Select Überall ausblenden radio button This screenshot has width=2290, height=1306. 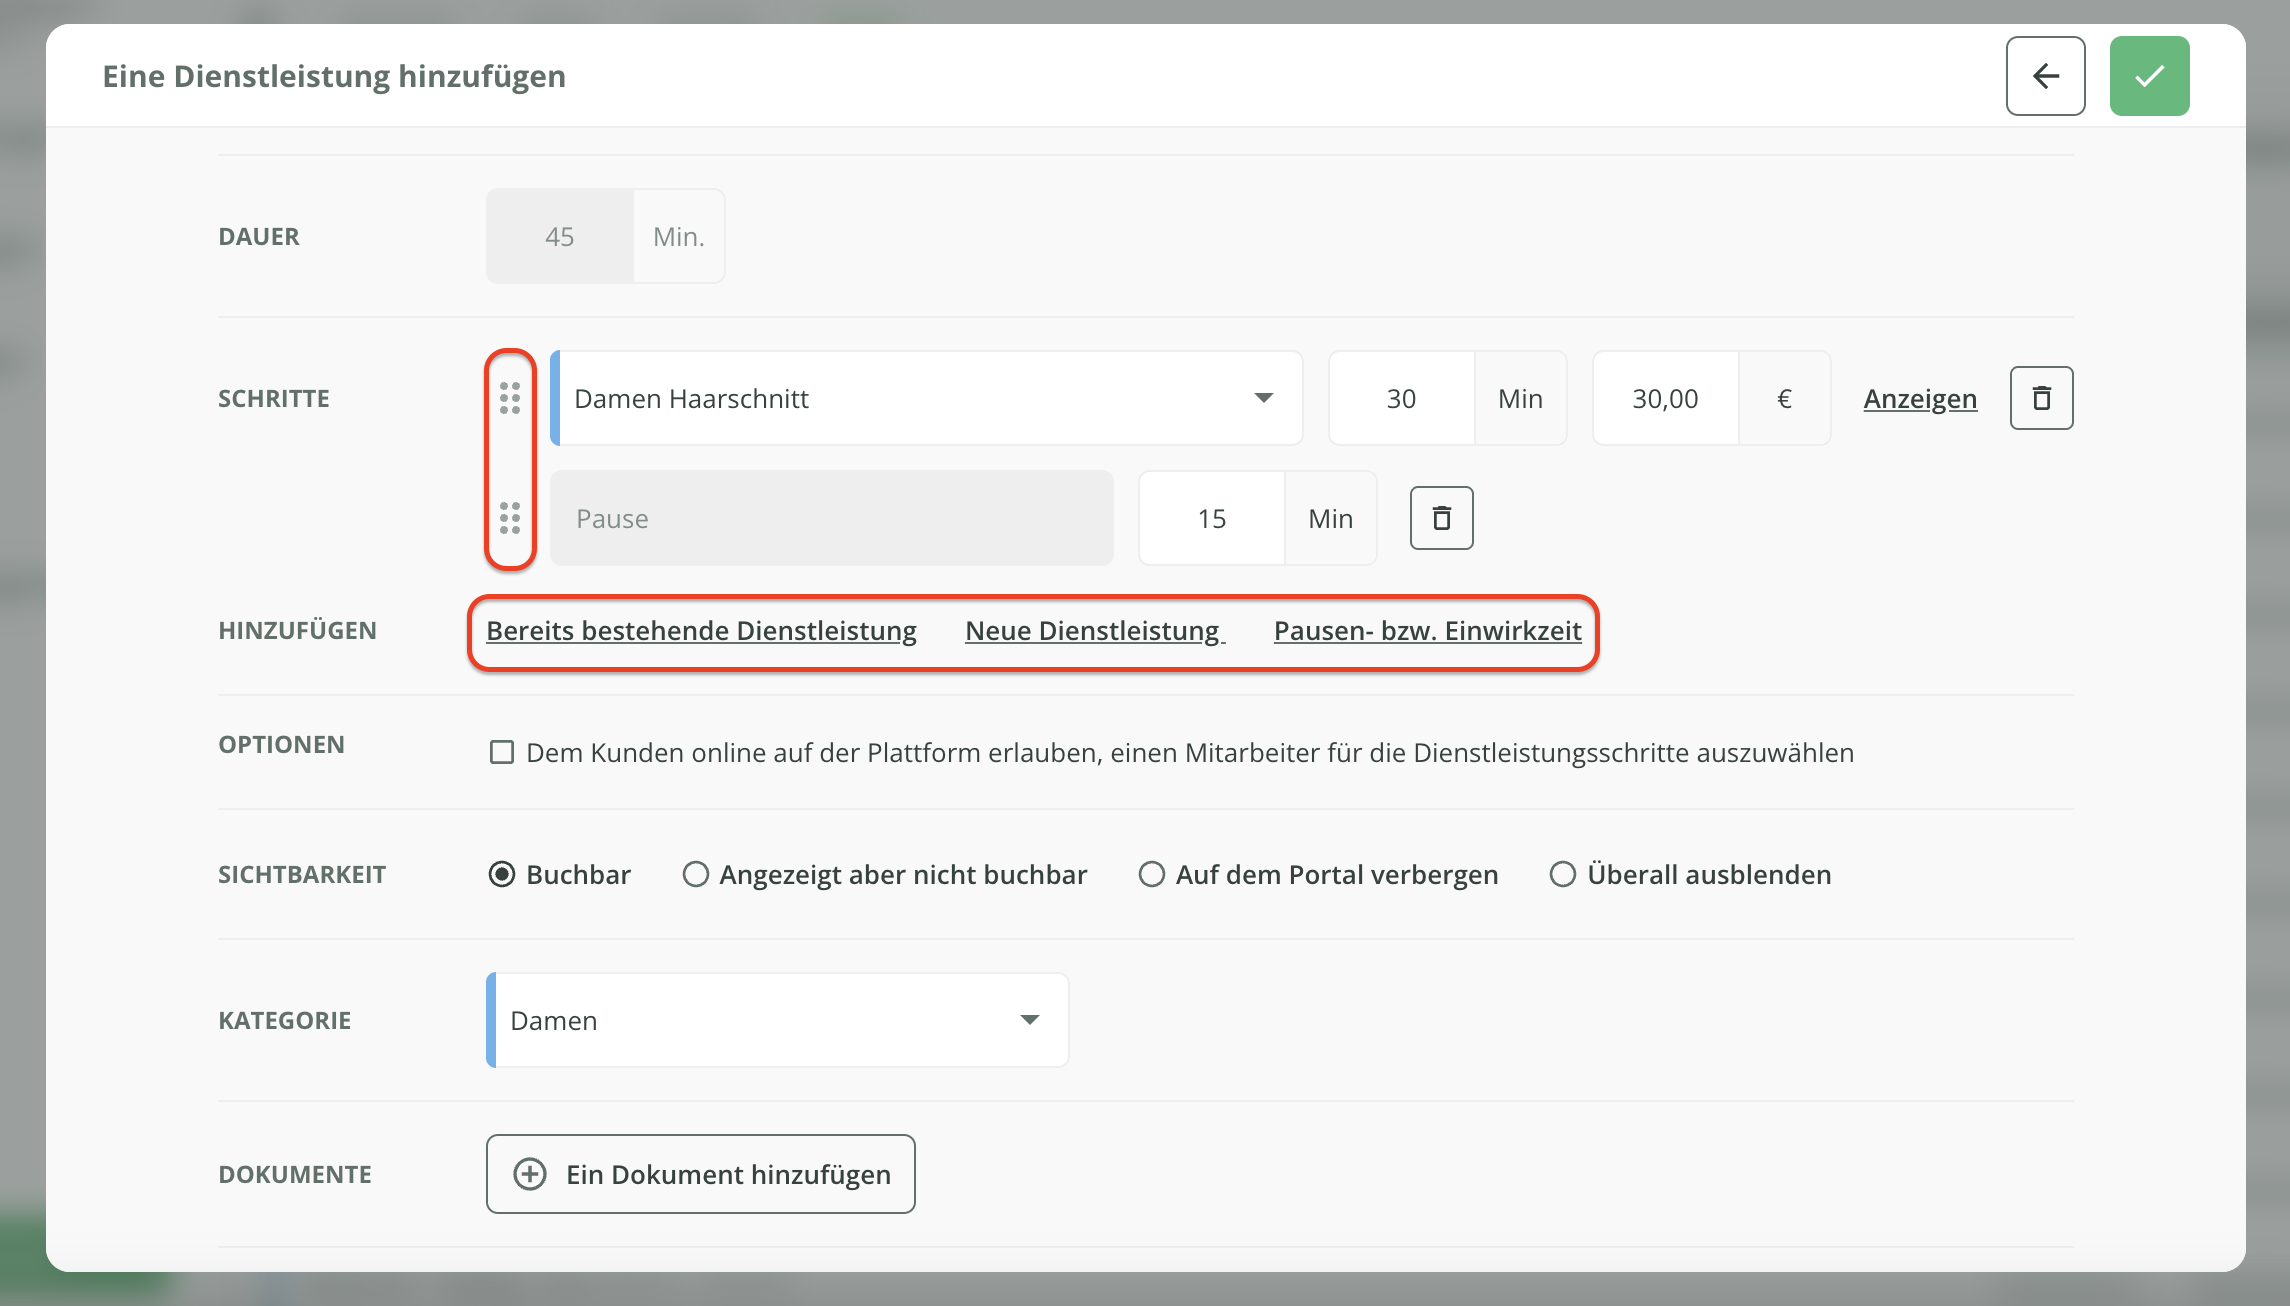click(x=1563, y=875)
